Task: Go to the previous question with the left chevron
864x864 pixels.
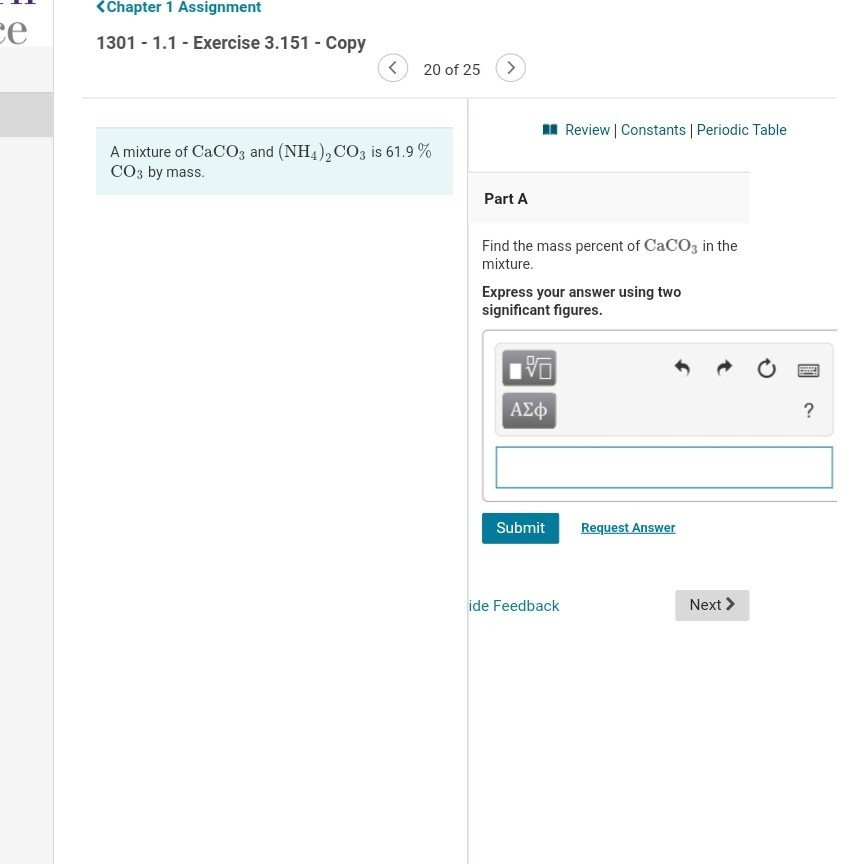Action: (392, 67)
